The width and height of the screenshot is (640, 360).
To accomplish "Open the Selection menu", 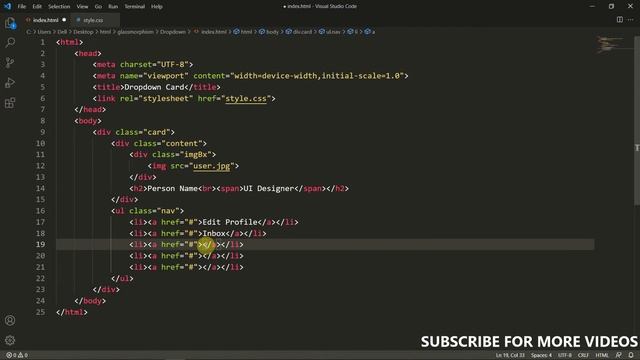I will [59, 7].
